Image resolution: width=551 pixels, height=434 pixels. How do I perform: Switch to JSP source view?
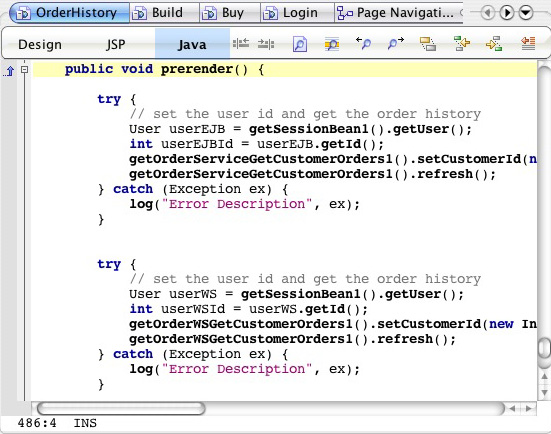115,45
